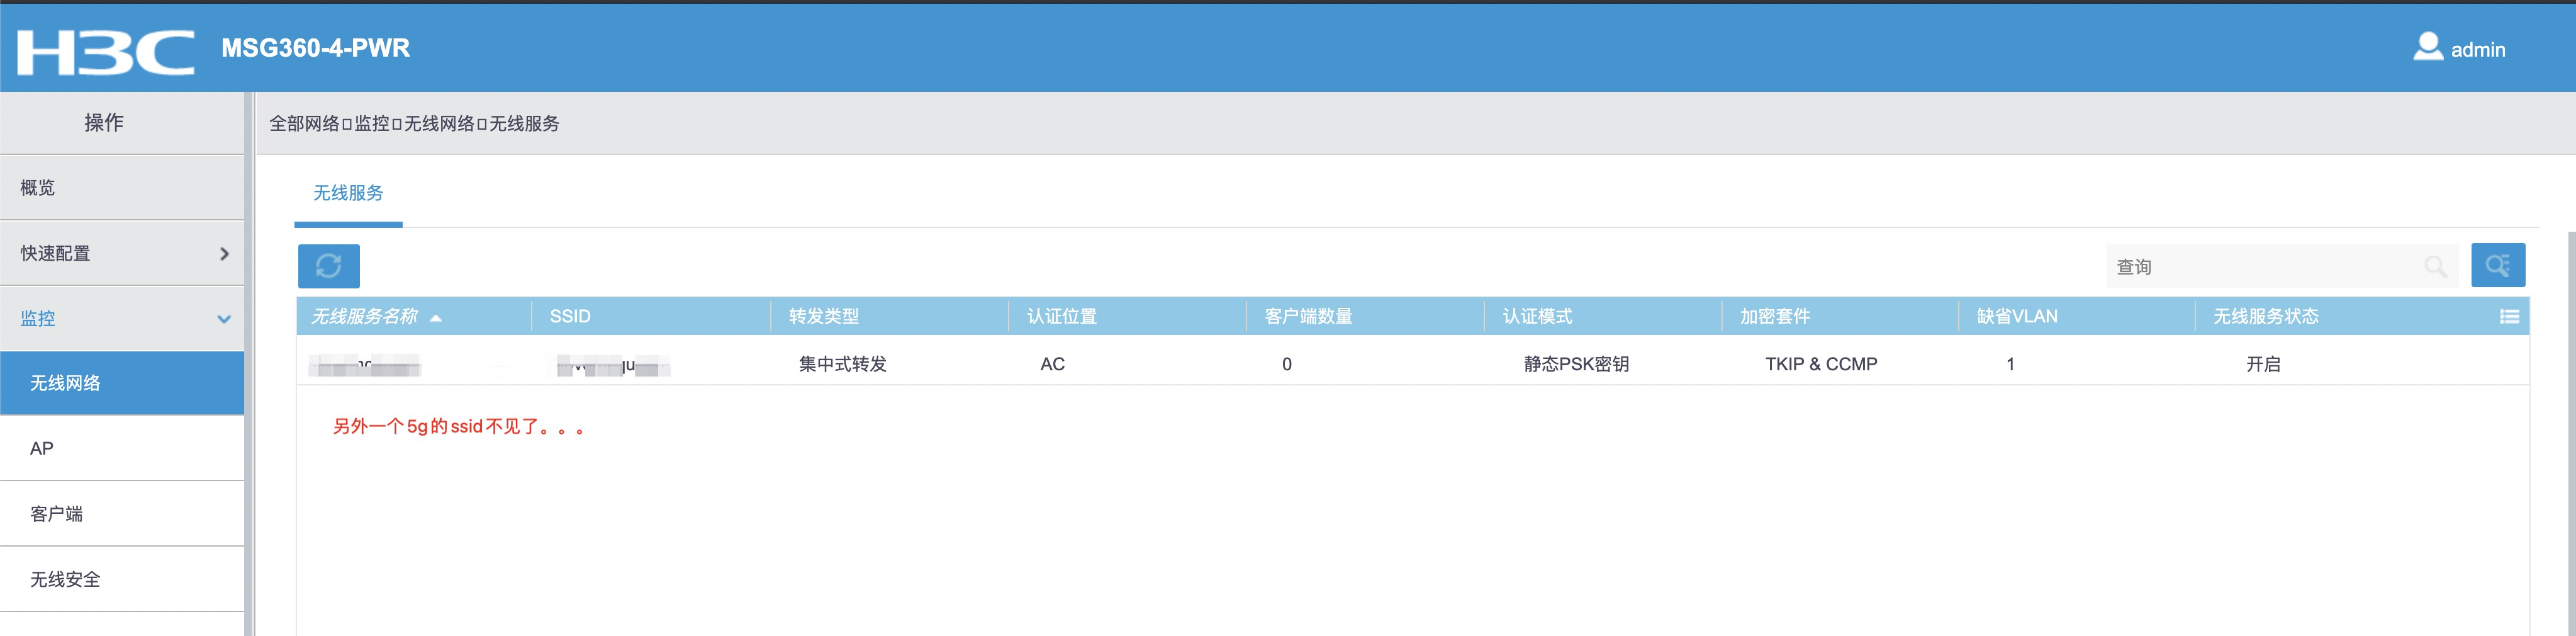This screenshot has width=2576, height=636.
Task: Click the client count 0 cell
Action: coord(1286,364)
